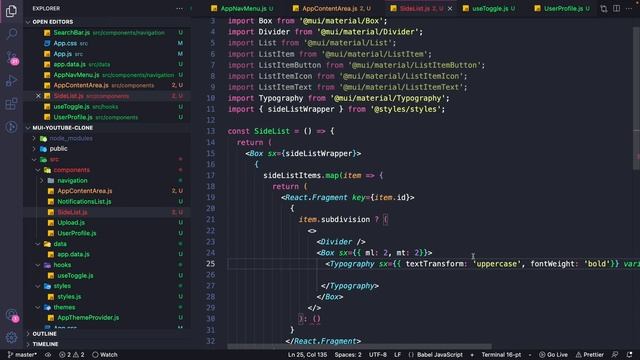The width and height of the screenshot is (640, 360).
Task: Click line number 25 in gutter
Action: point(210,264)
